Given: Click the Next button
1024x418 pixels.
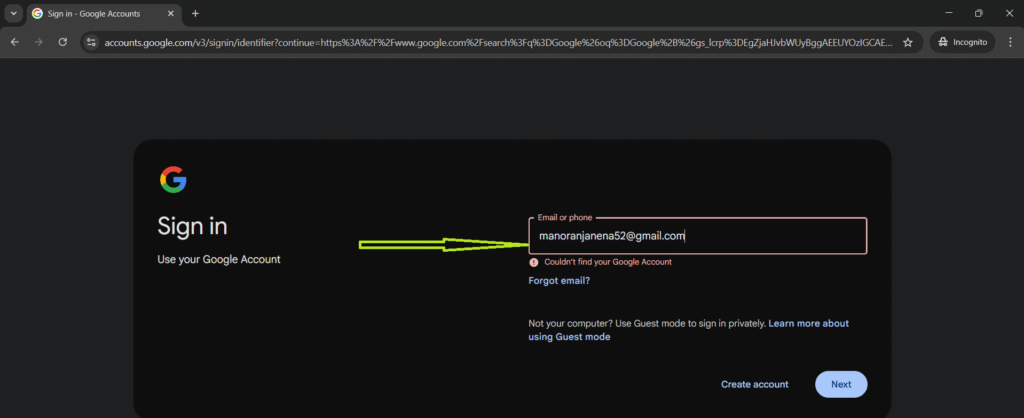Looking at the screenshot, I should pyautogui.click(x=841, y=384).
